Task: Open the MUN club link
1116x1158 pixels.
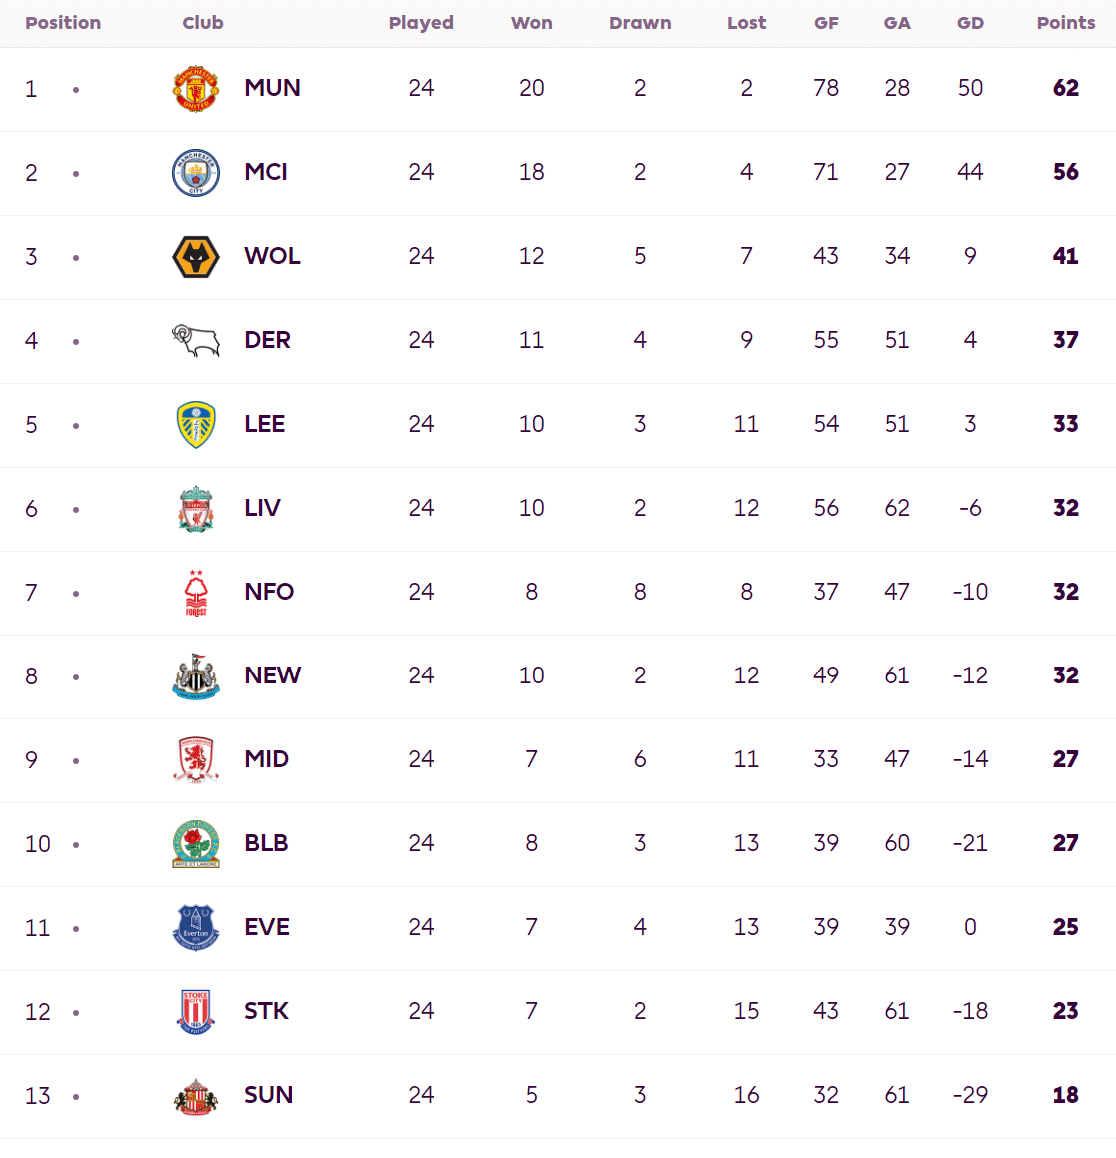Action: [273, 88]
